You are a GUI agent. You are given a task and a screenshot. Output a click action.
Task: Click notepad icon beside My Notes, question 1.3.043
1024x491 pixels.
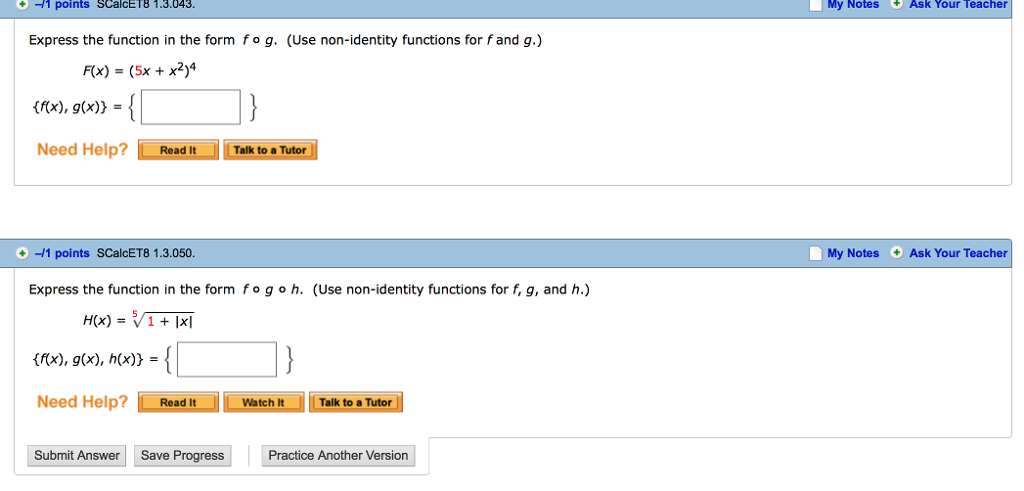[816, 5]
